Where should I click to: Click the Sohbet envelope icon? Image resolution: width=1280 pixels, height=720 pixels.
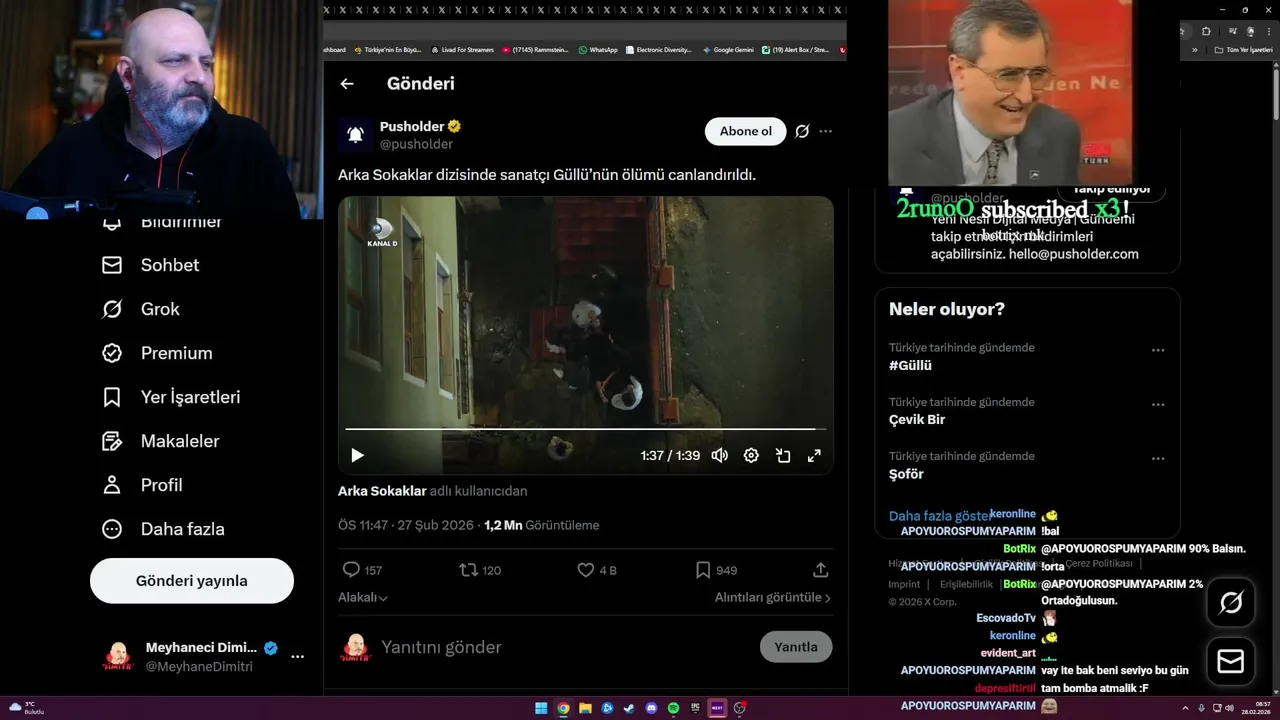(112, 265)
